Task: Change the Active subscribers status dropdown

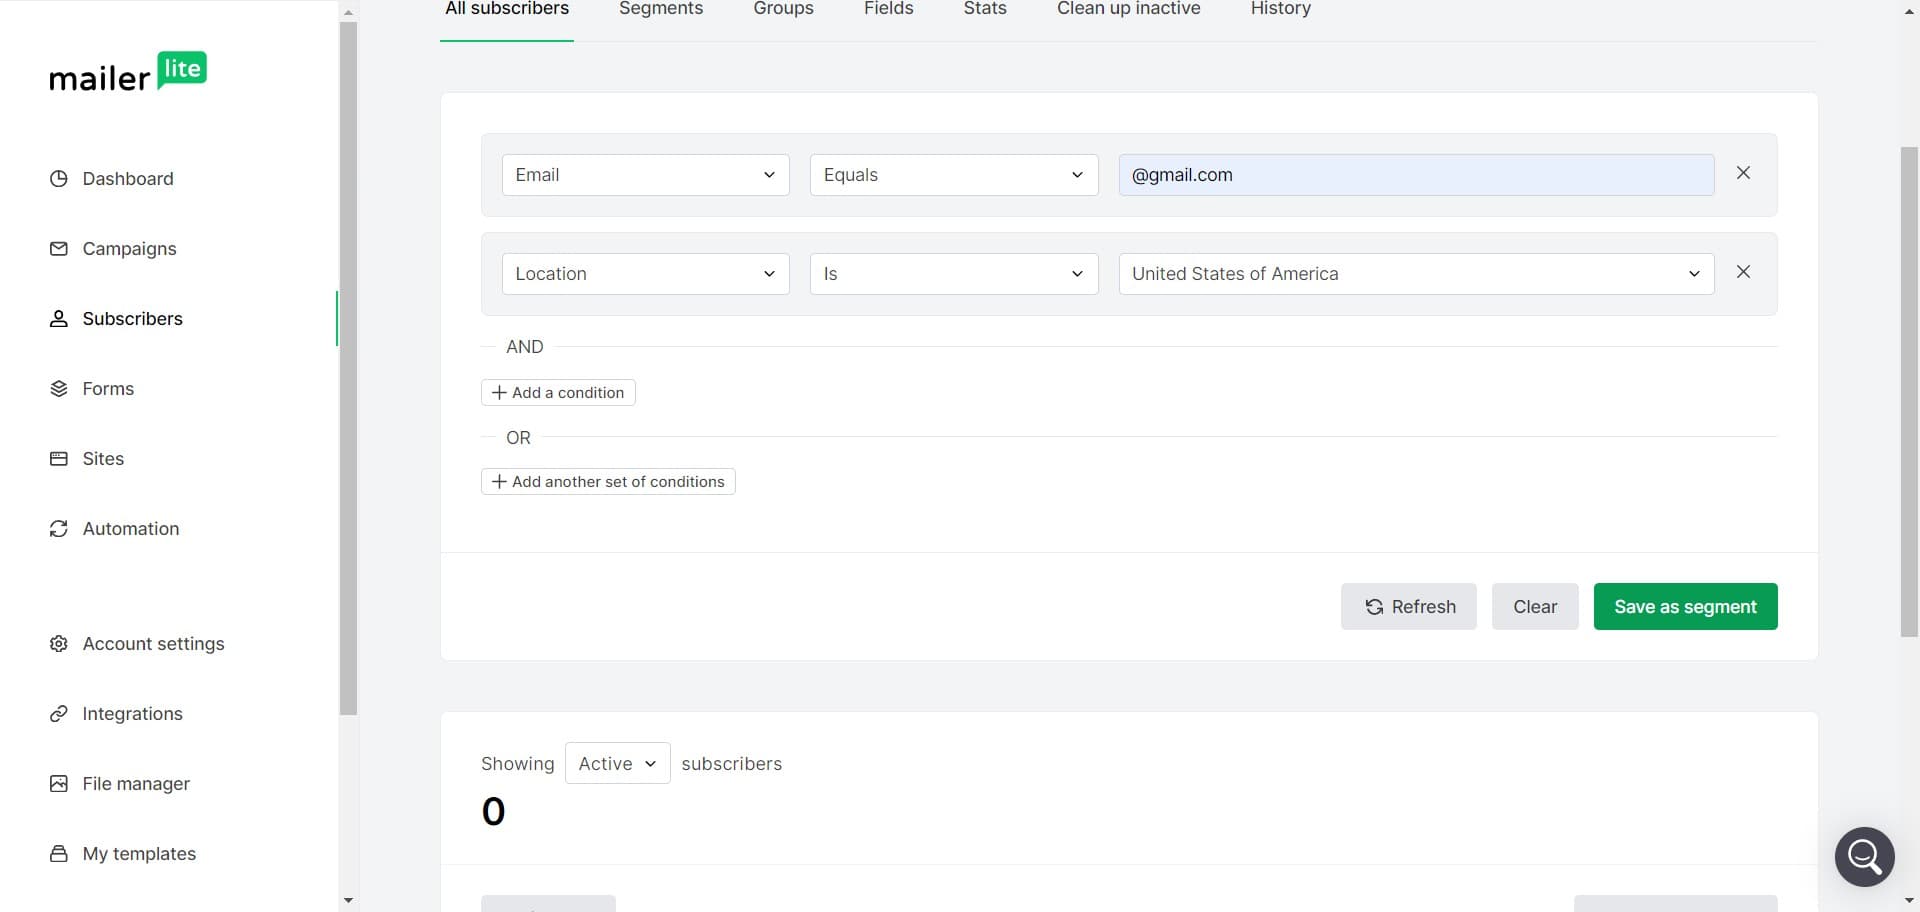Action: [x=617, y=763]
